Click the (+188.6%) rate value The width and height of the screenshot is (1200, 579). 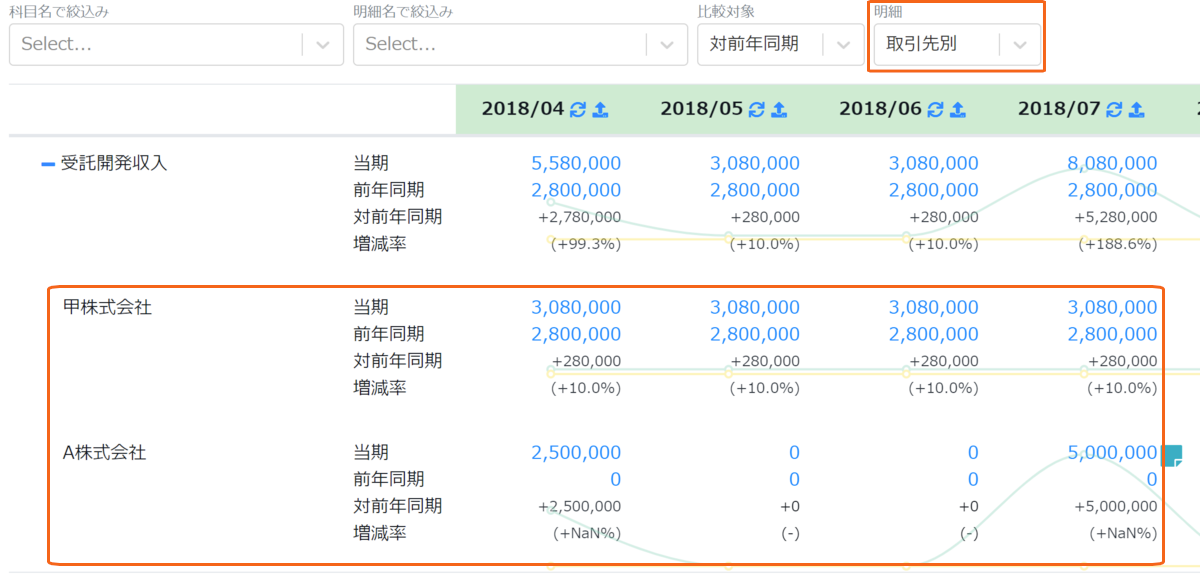[1118, 244]
